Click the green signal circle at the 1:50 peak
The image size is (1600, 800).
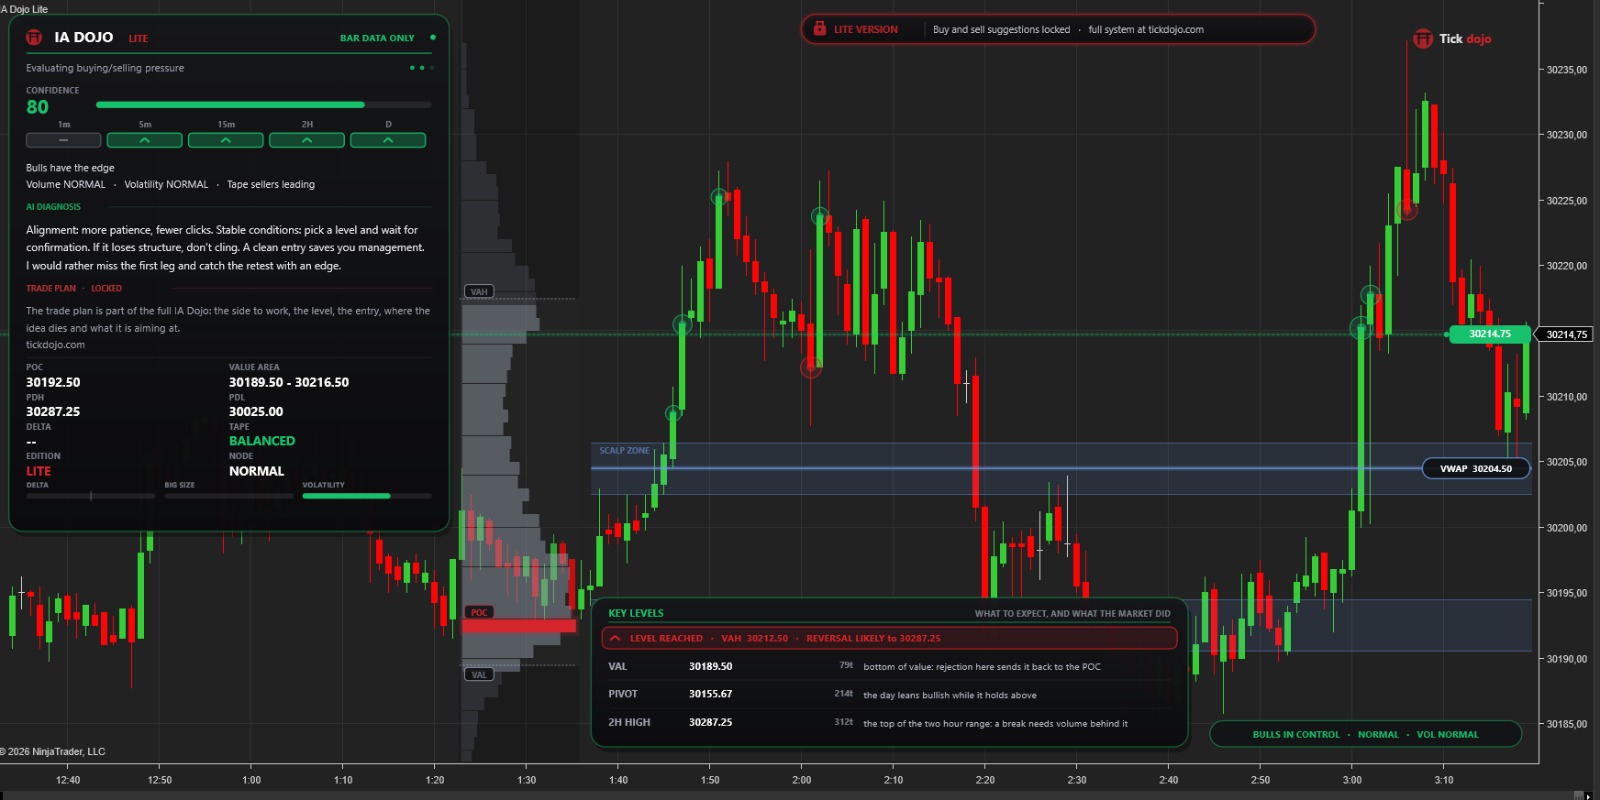tap(719, 197)
